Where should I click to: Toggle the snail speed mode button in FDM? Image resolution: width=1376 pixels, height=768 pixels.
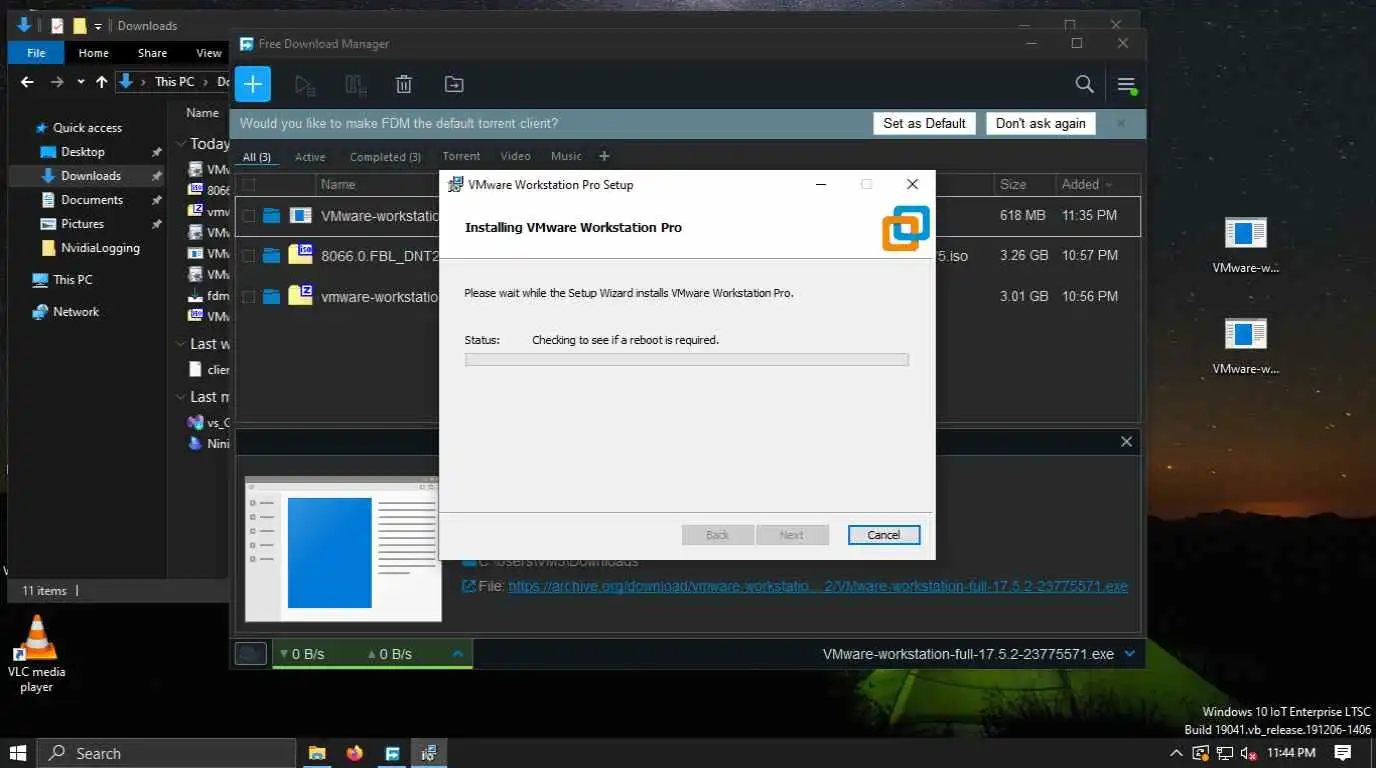[x=251, y=653]
